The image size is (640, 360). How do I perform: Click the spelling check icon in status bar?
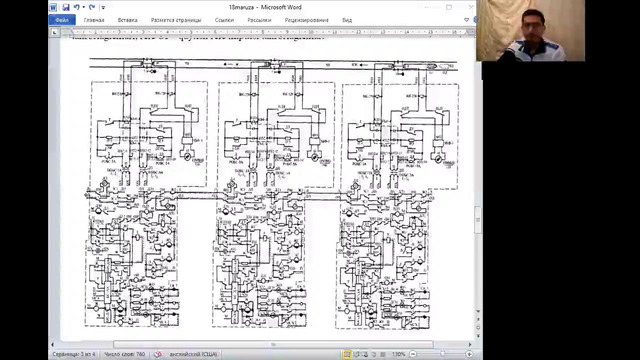(x=158, y=354)
